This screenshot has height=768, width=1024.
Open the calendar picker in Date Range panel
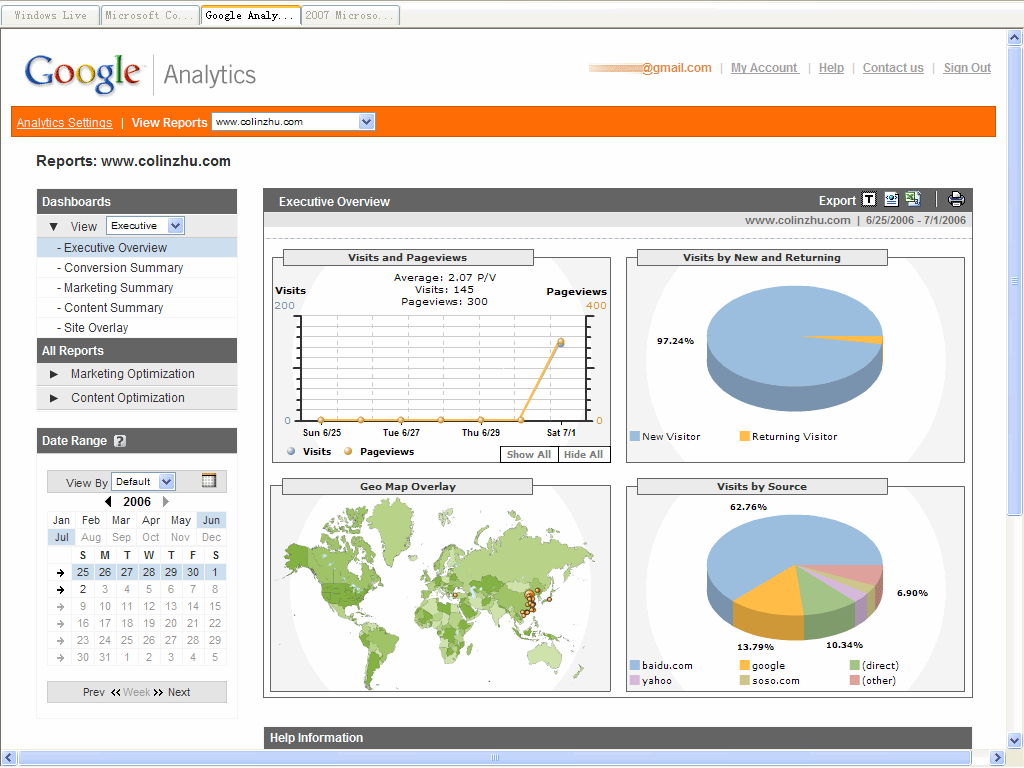(209, 481)
